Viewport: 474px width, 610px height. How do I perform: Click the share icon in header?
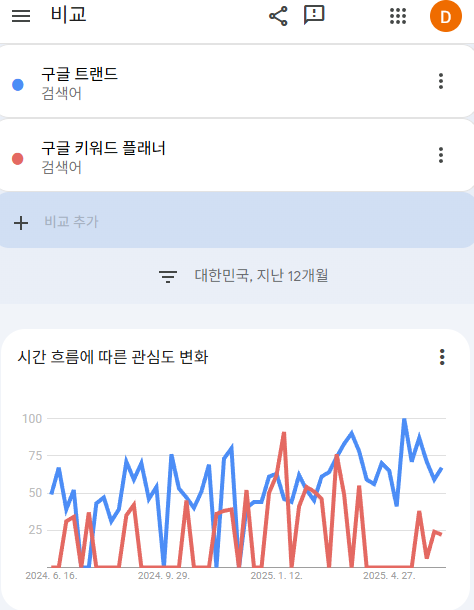click(278, 16)
